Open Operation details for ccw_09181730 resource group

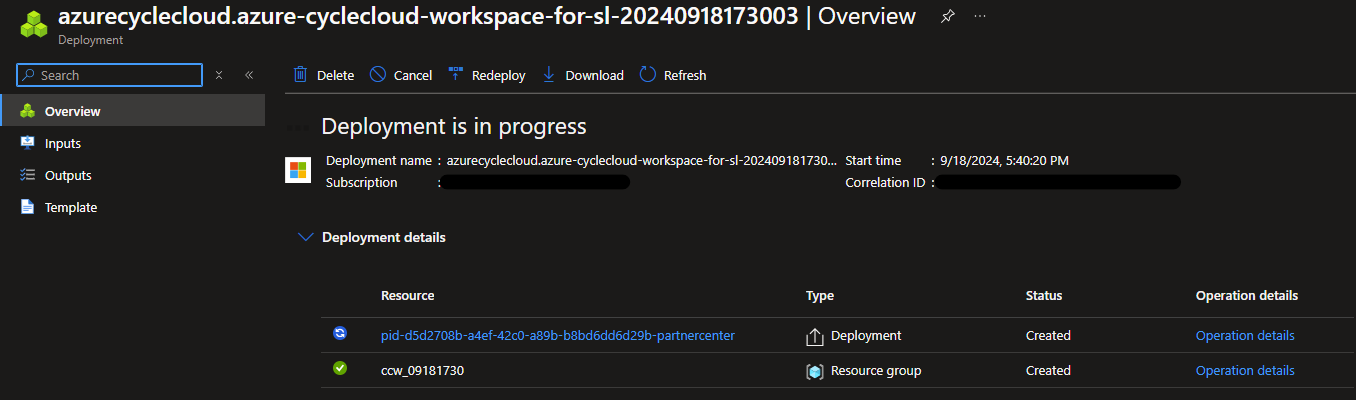[x=1244, y=370]
